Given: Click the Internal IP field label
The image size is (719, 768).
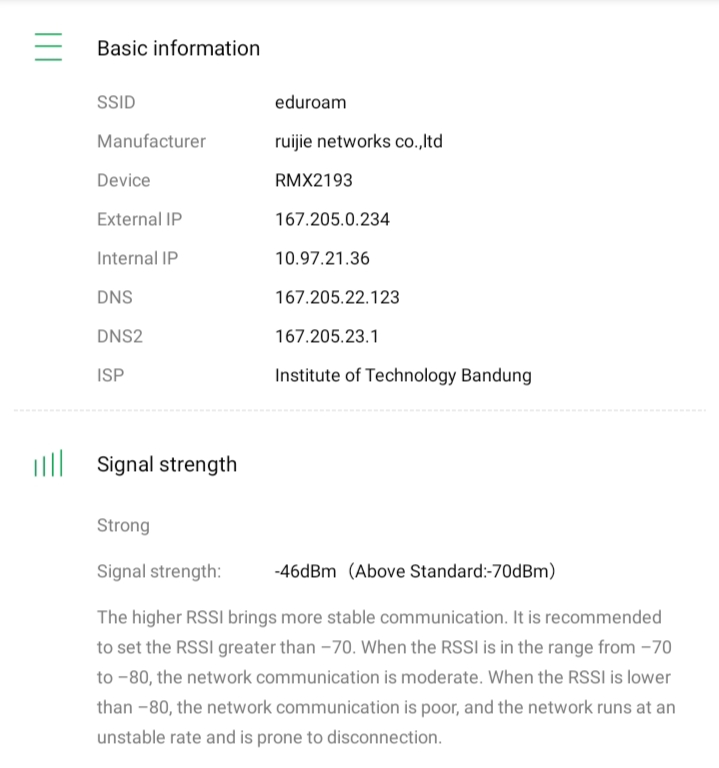Looking at the screenshot, I should tap(137, 258).
